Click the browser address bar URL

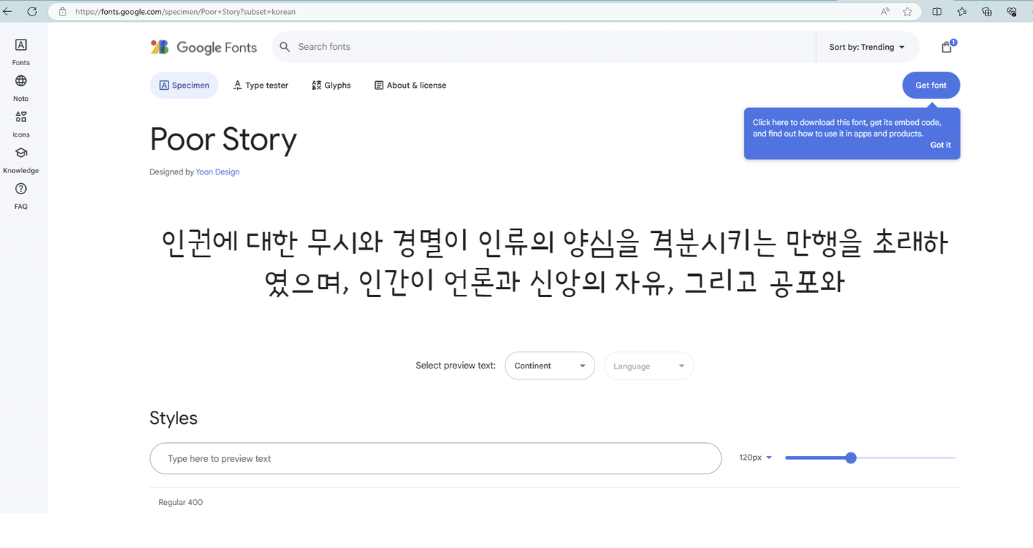[x=185, y=12]
